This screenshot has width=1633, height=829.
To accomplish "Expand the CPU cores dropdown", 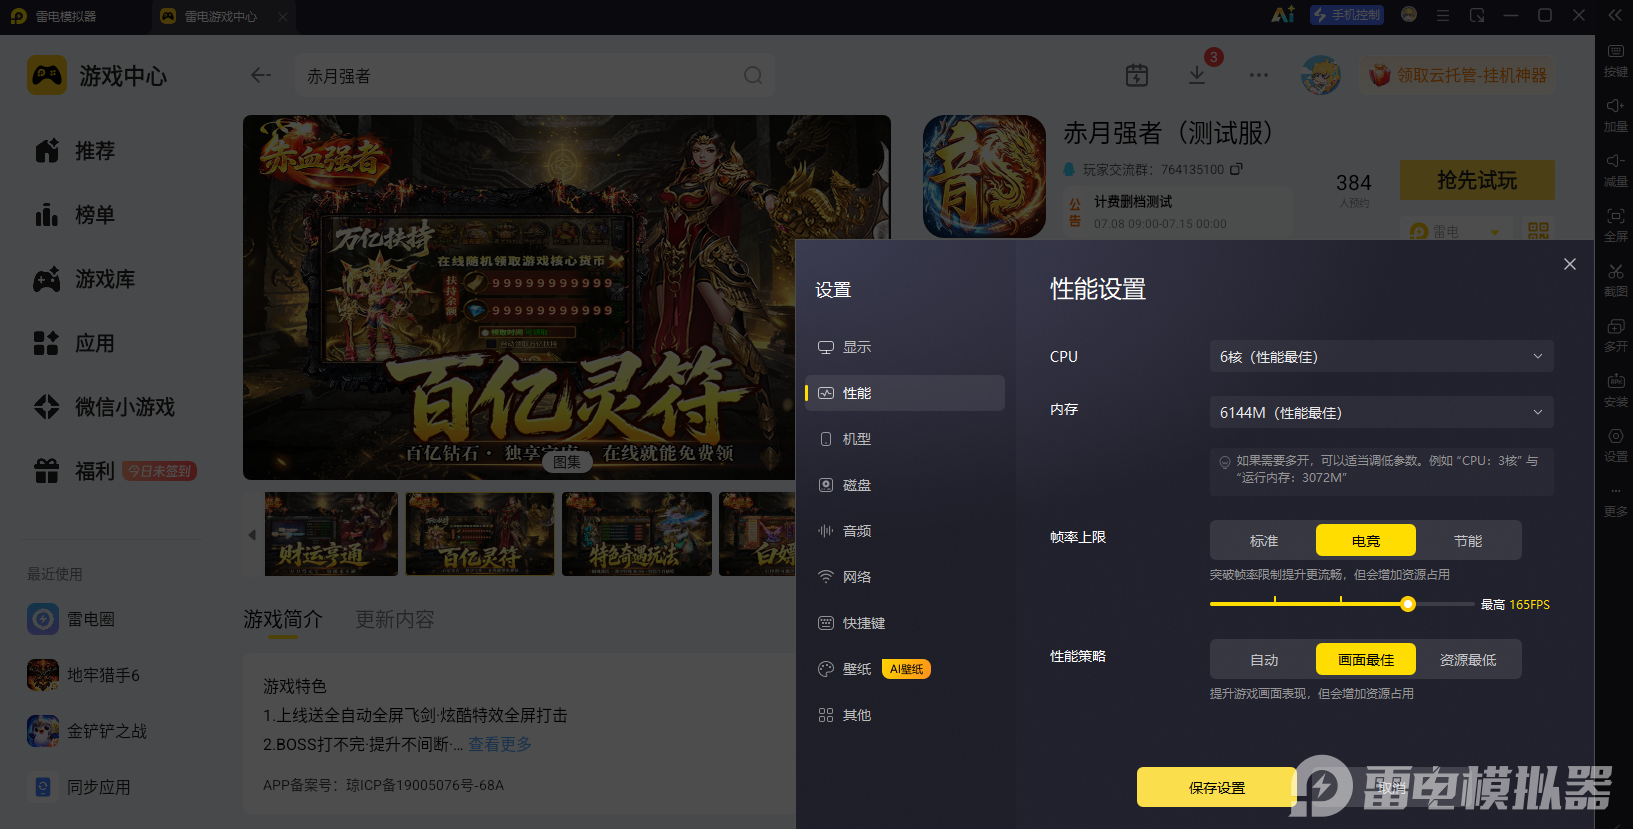I will [1382, 356].
